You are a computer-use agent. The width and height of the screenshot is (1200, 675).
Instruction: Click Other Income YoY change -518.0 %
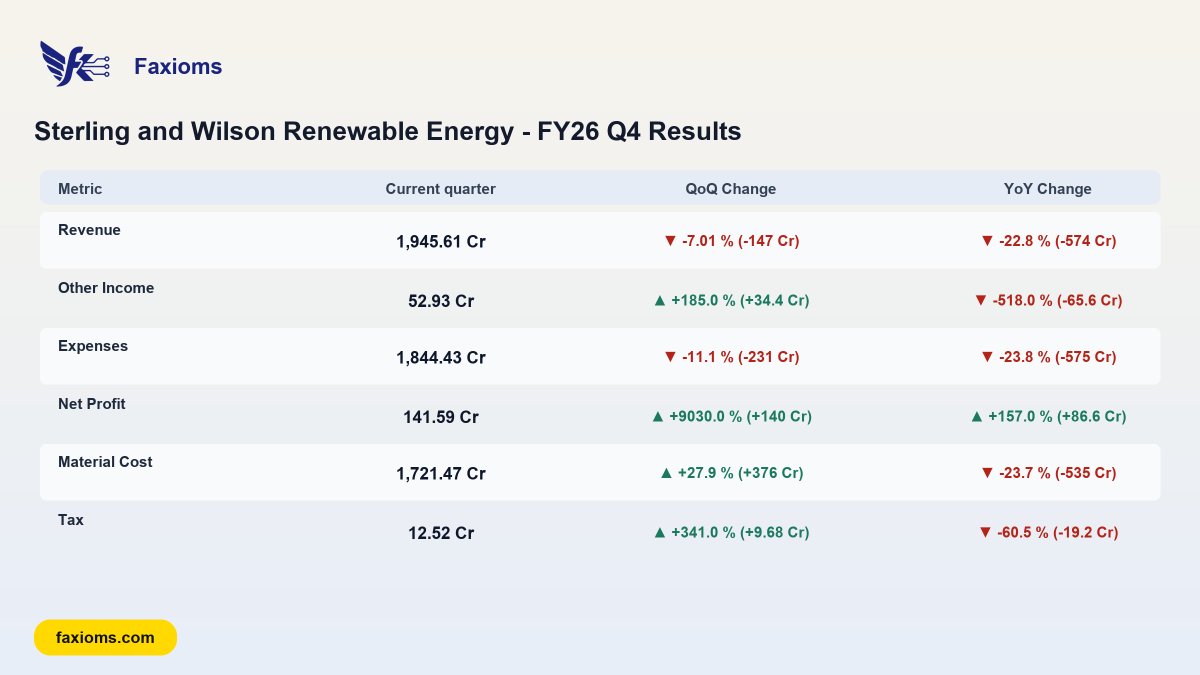coord(1048,299)
